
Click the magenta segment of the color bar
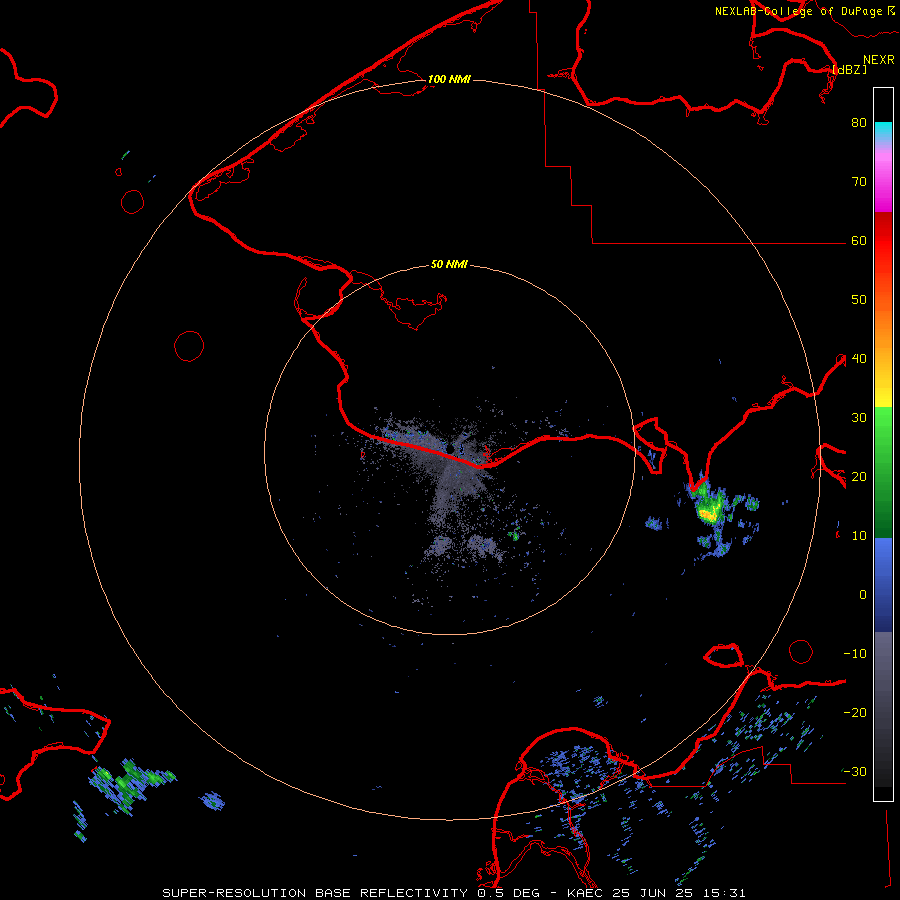click(883, 184)
